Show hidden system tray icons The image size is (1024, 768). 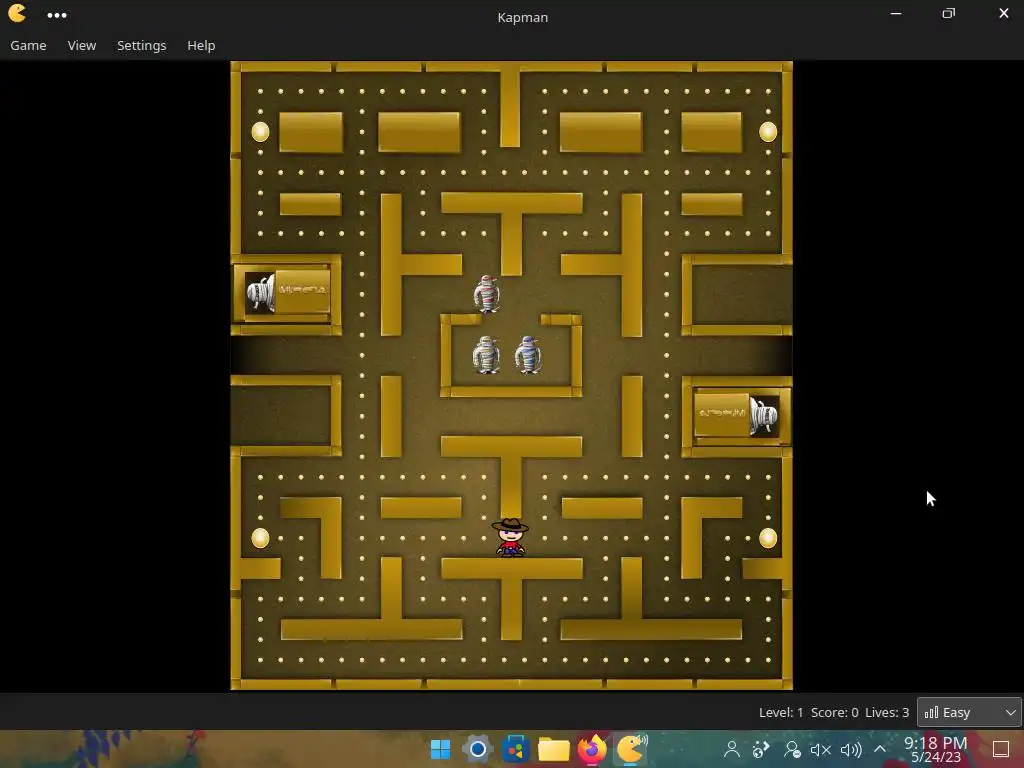[x=880, y=749]
